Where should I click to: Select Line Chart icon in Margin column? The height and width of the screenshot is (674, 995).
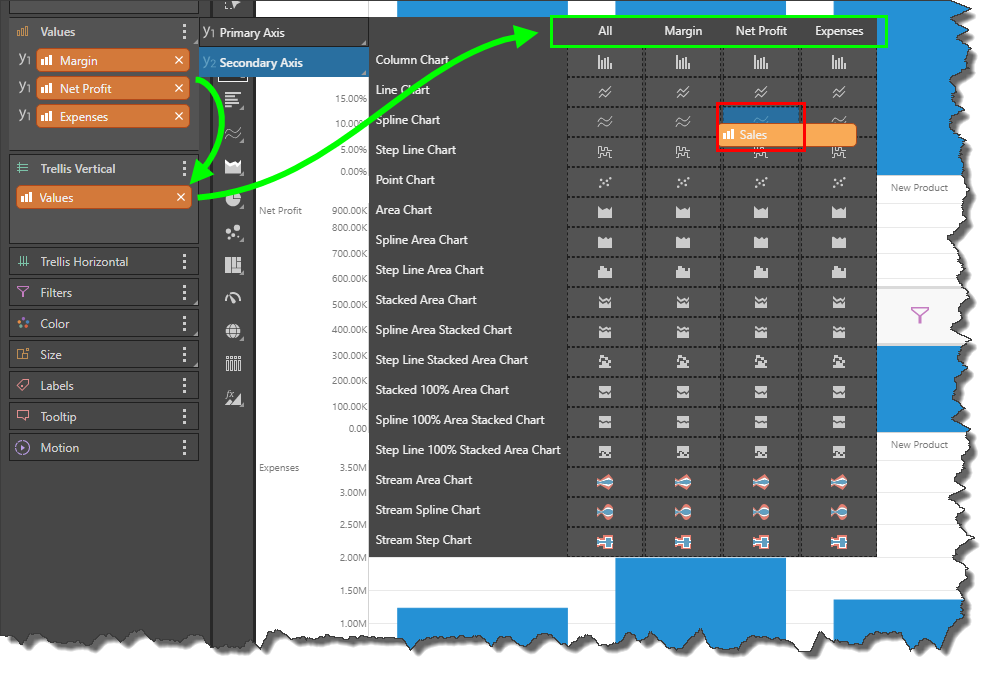tap(682, 92)
